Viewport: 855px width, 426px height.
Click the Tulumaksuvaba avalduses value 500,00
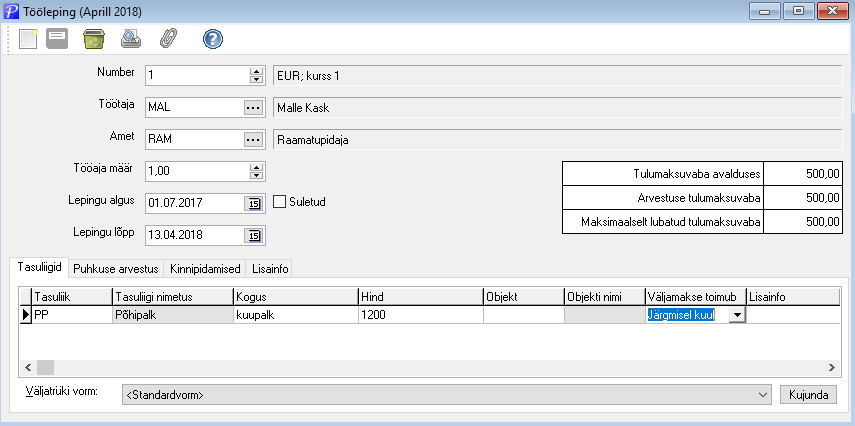[803, 174]
